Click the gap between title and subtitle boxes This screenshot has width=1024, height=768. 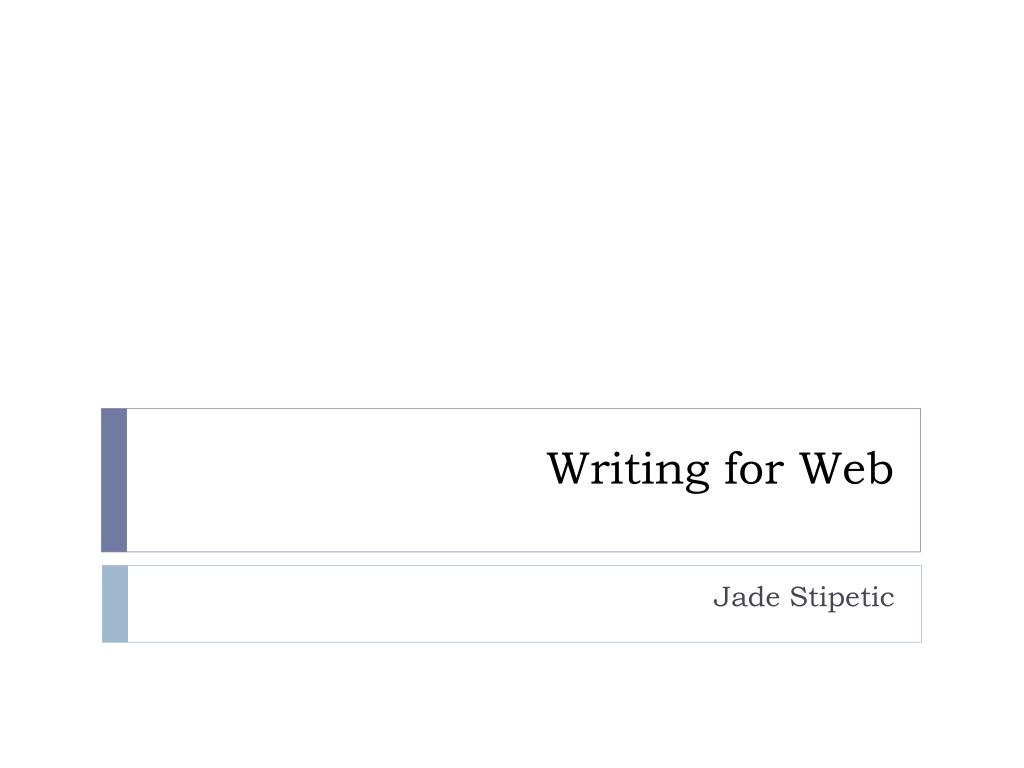click(x=512, y=559)
